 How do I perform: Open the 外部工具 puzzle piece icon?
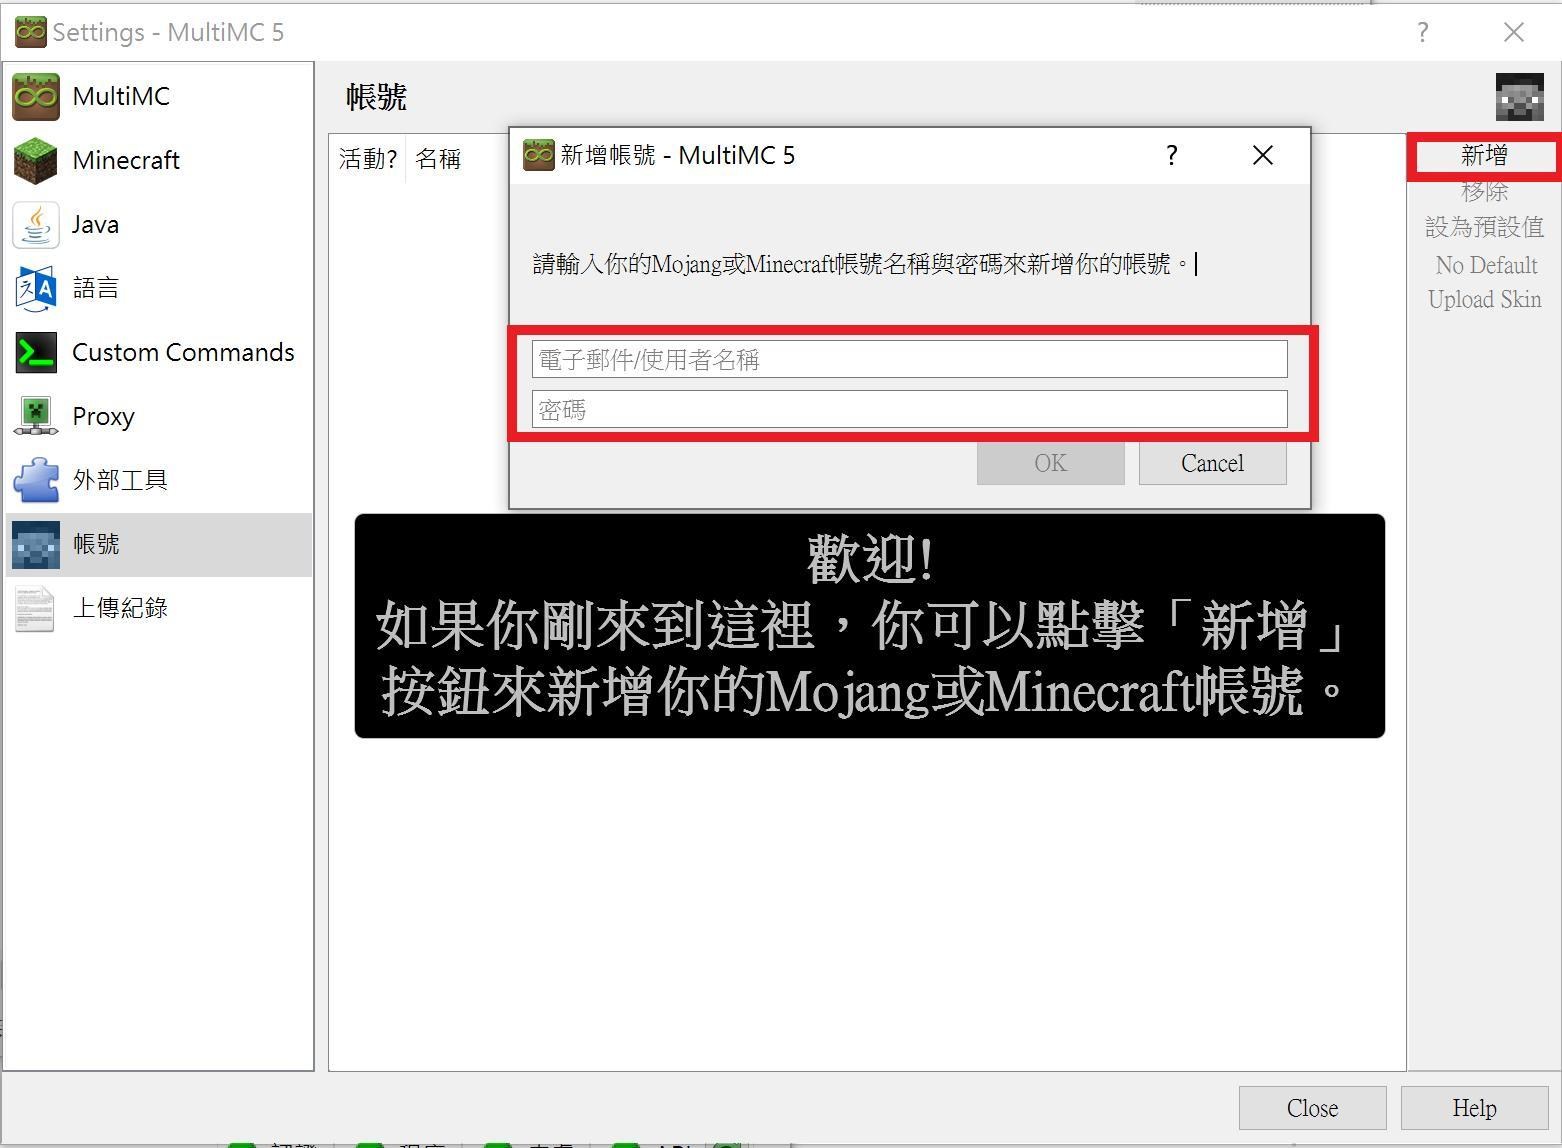[36, 480]
